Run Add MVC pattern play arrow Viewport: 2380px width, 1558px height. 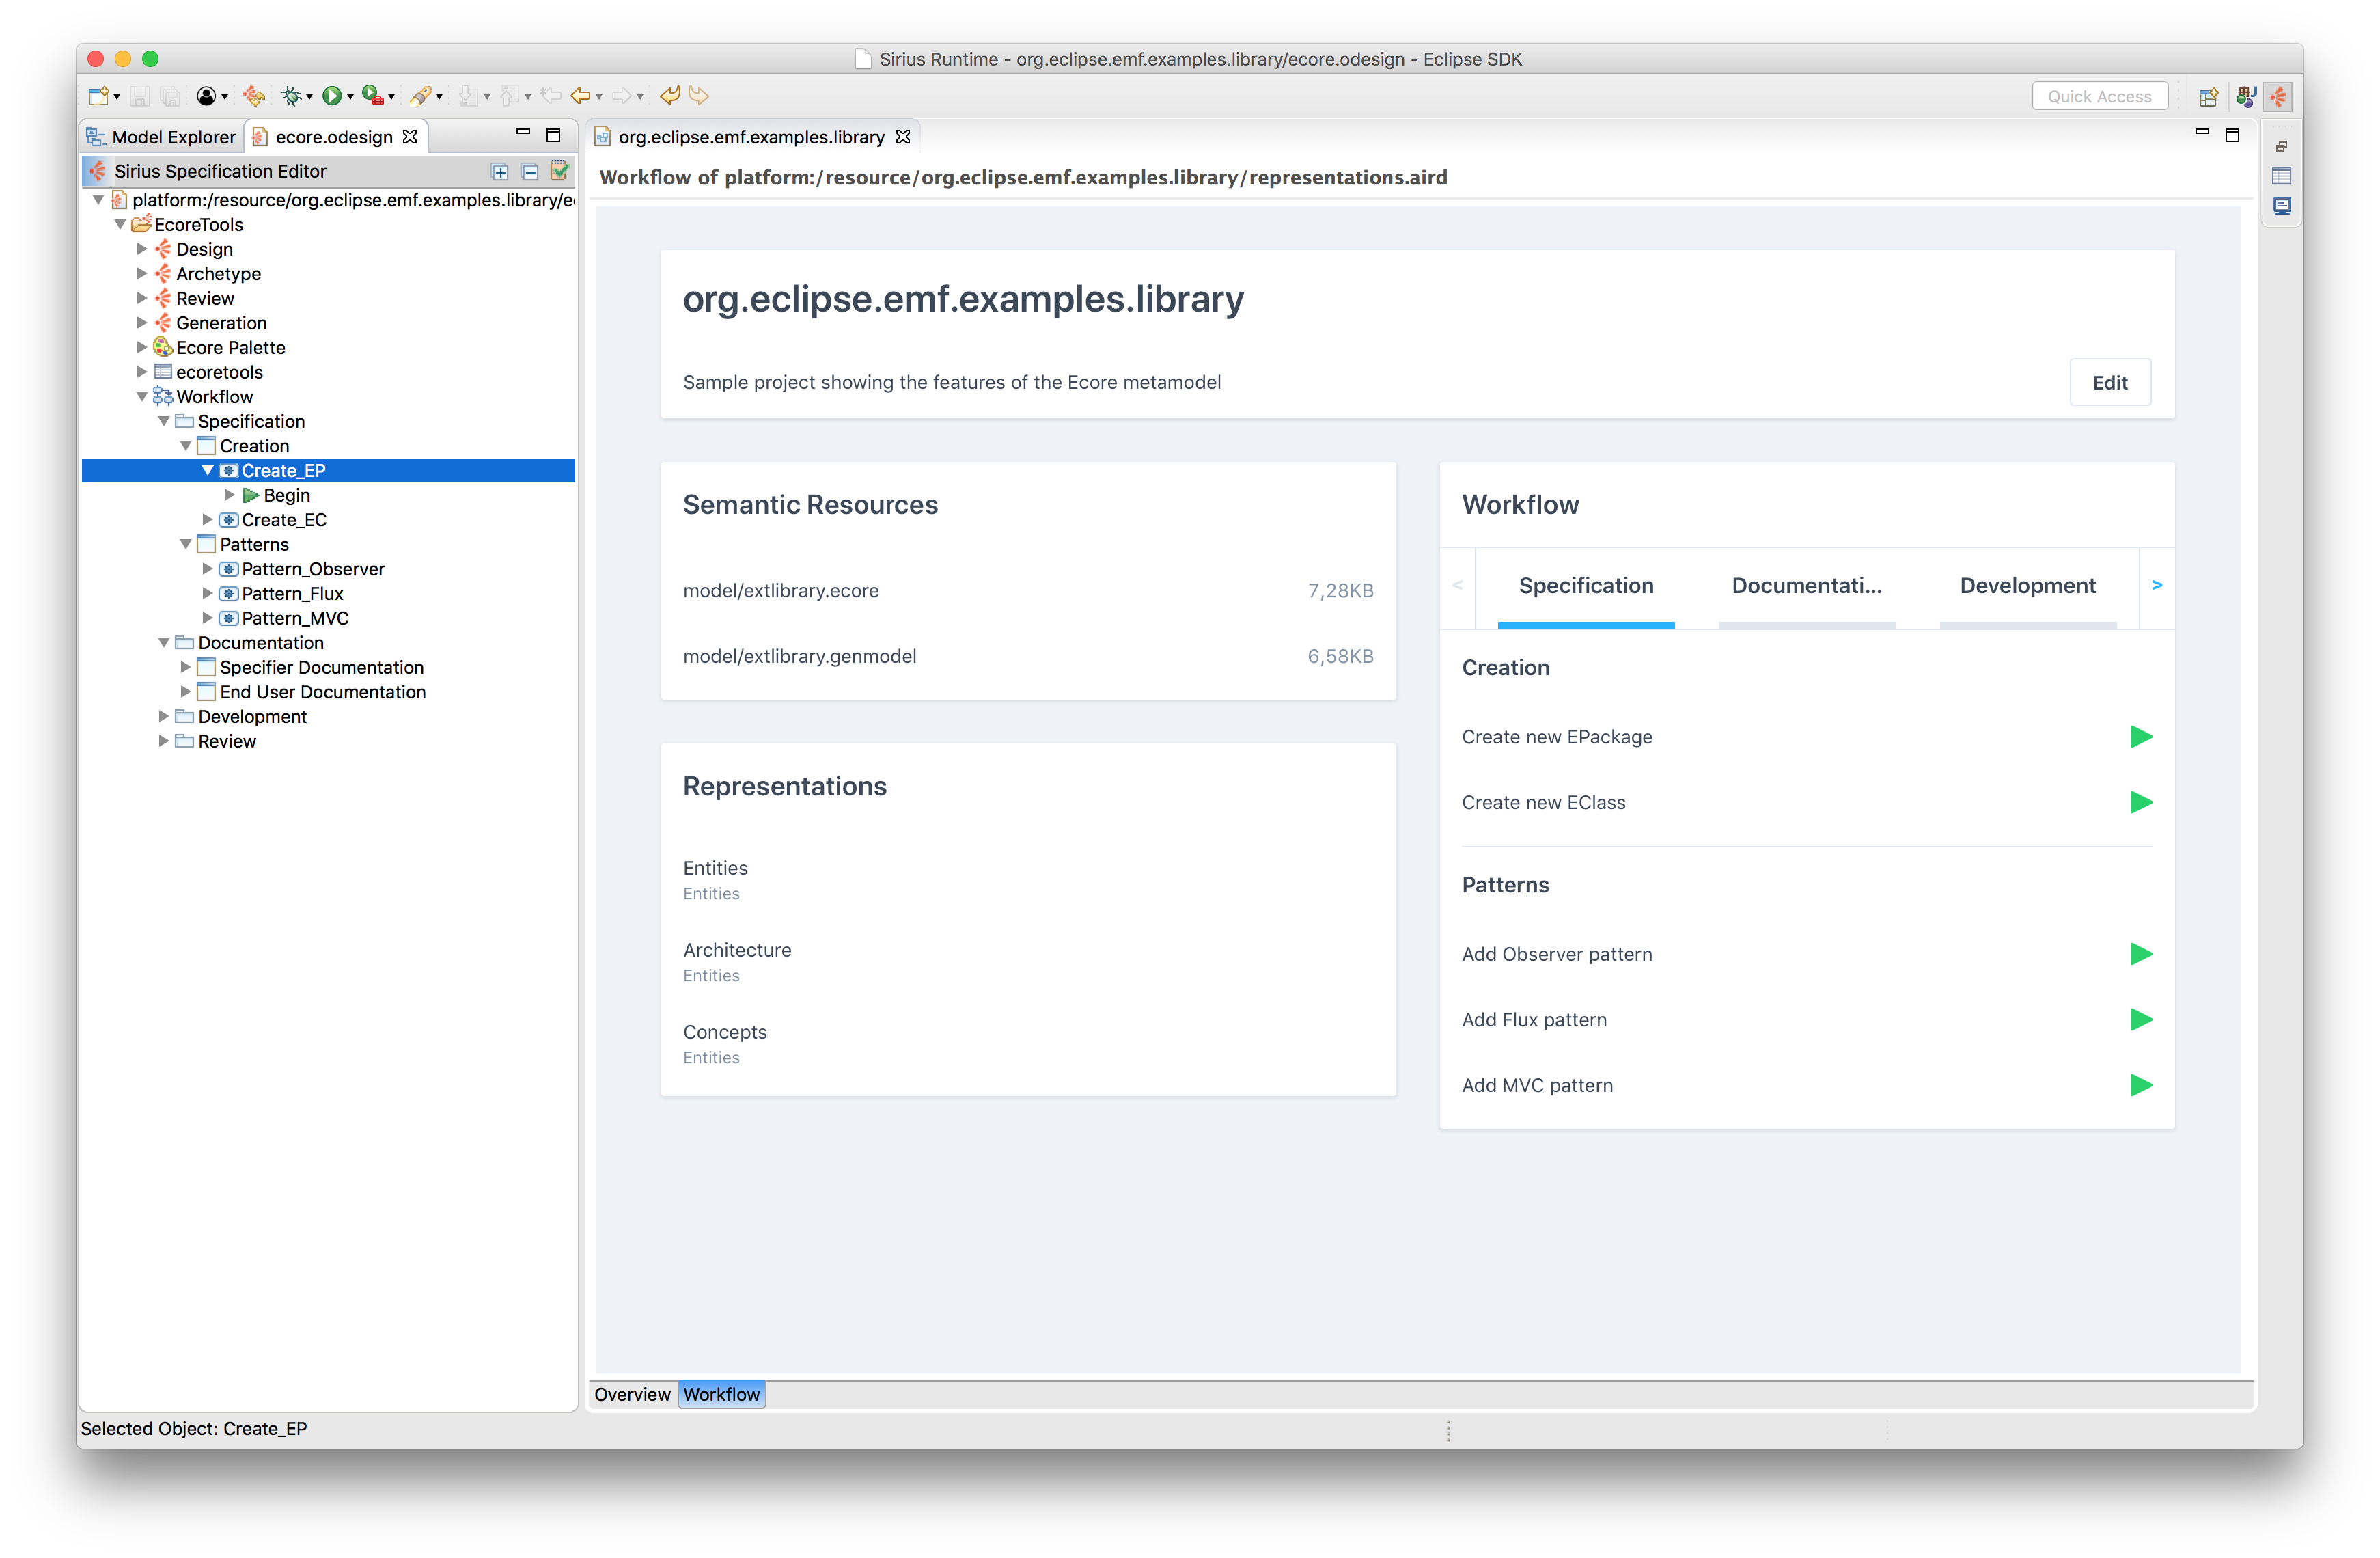[2141, 1085]
